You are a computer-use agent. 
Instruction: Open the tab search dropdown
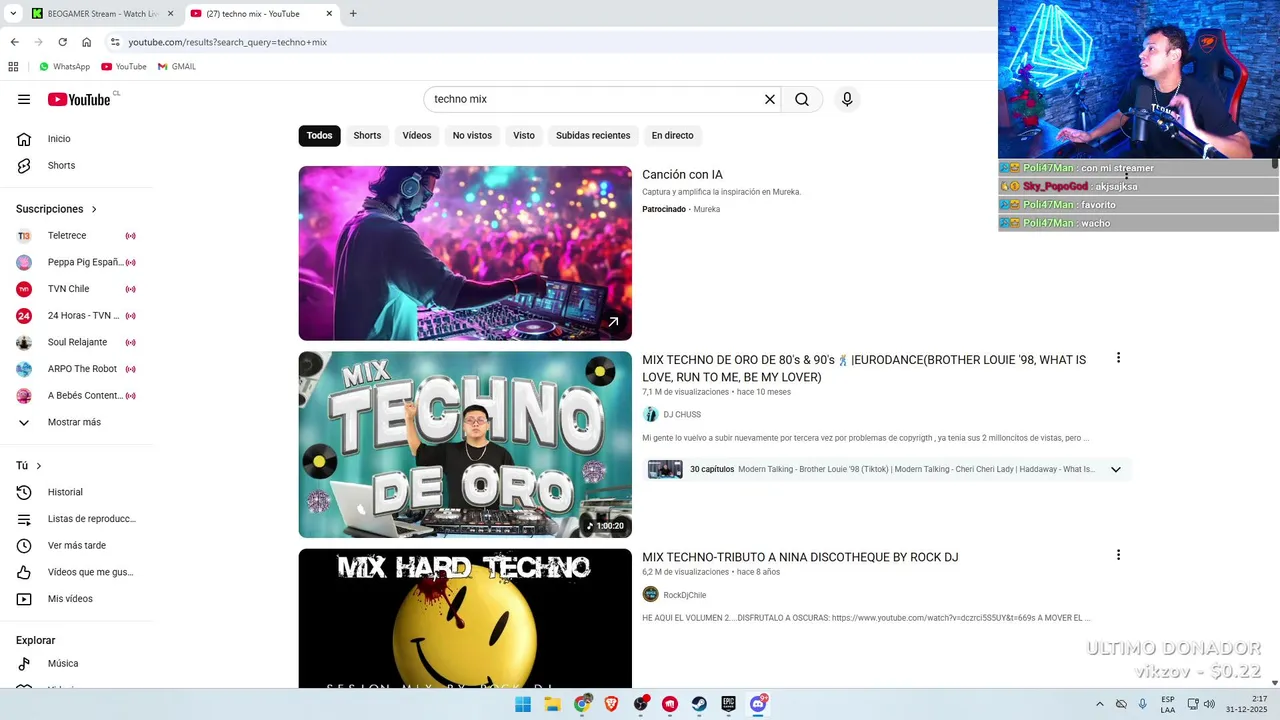(x=13, y=14)
